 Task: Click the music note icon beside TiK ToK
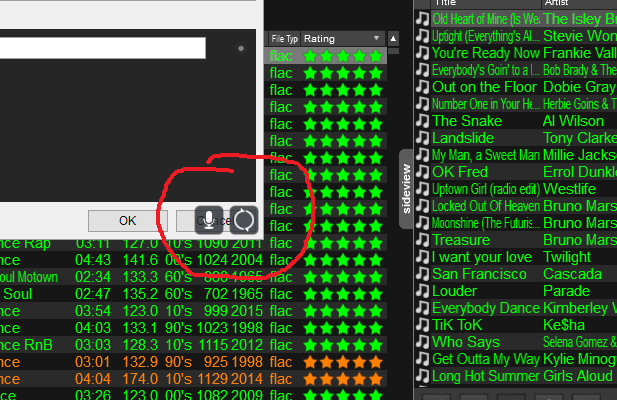pyautogui.click(x=423, y=325)
